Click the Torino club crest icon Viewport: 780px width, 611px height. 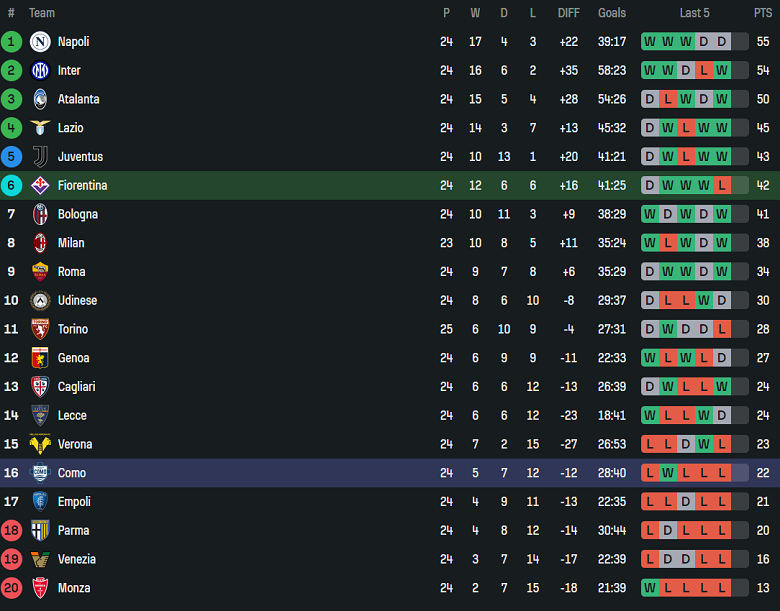tap(40, 329)
